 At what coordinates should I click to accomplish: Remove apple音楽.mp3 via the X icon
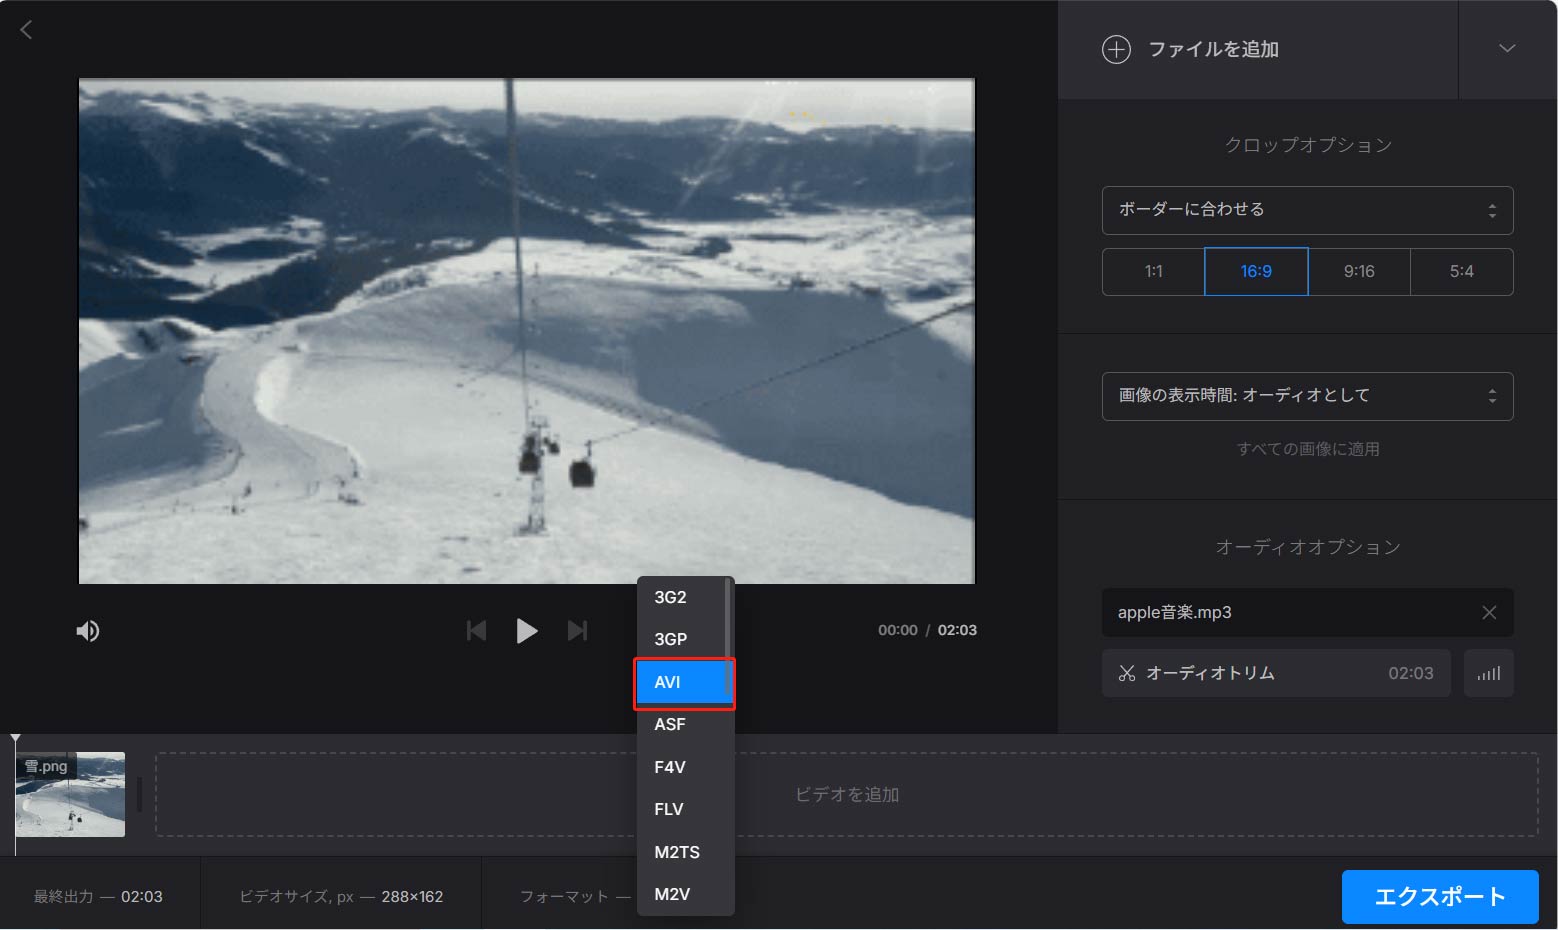[1489, 613]
